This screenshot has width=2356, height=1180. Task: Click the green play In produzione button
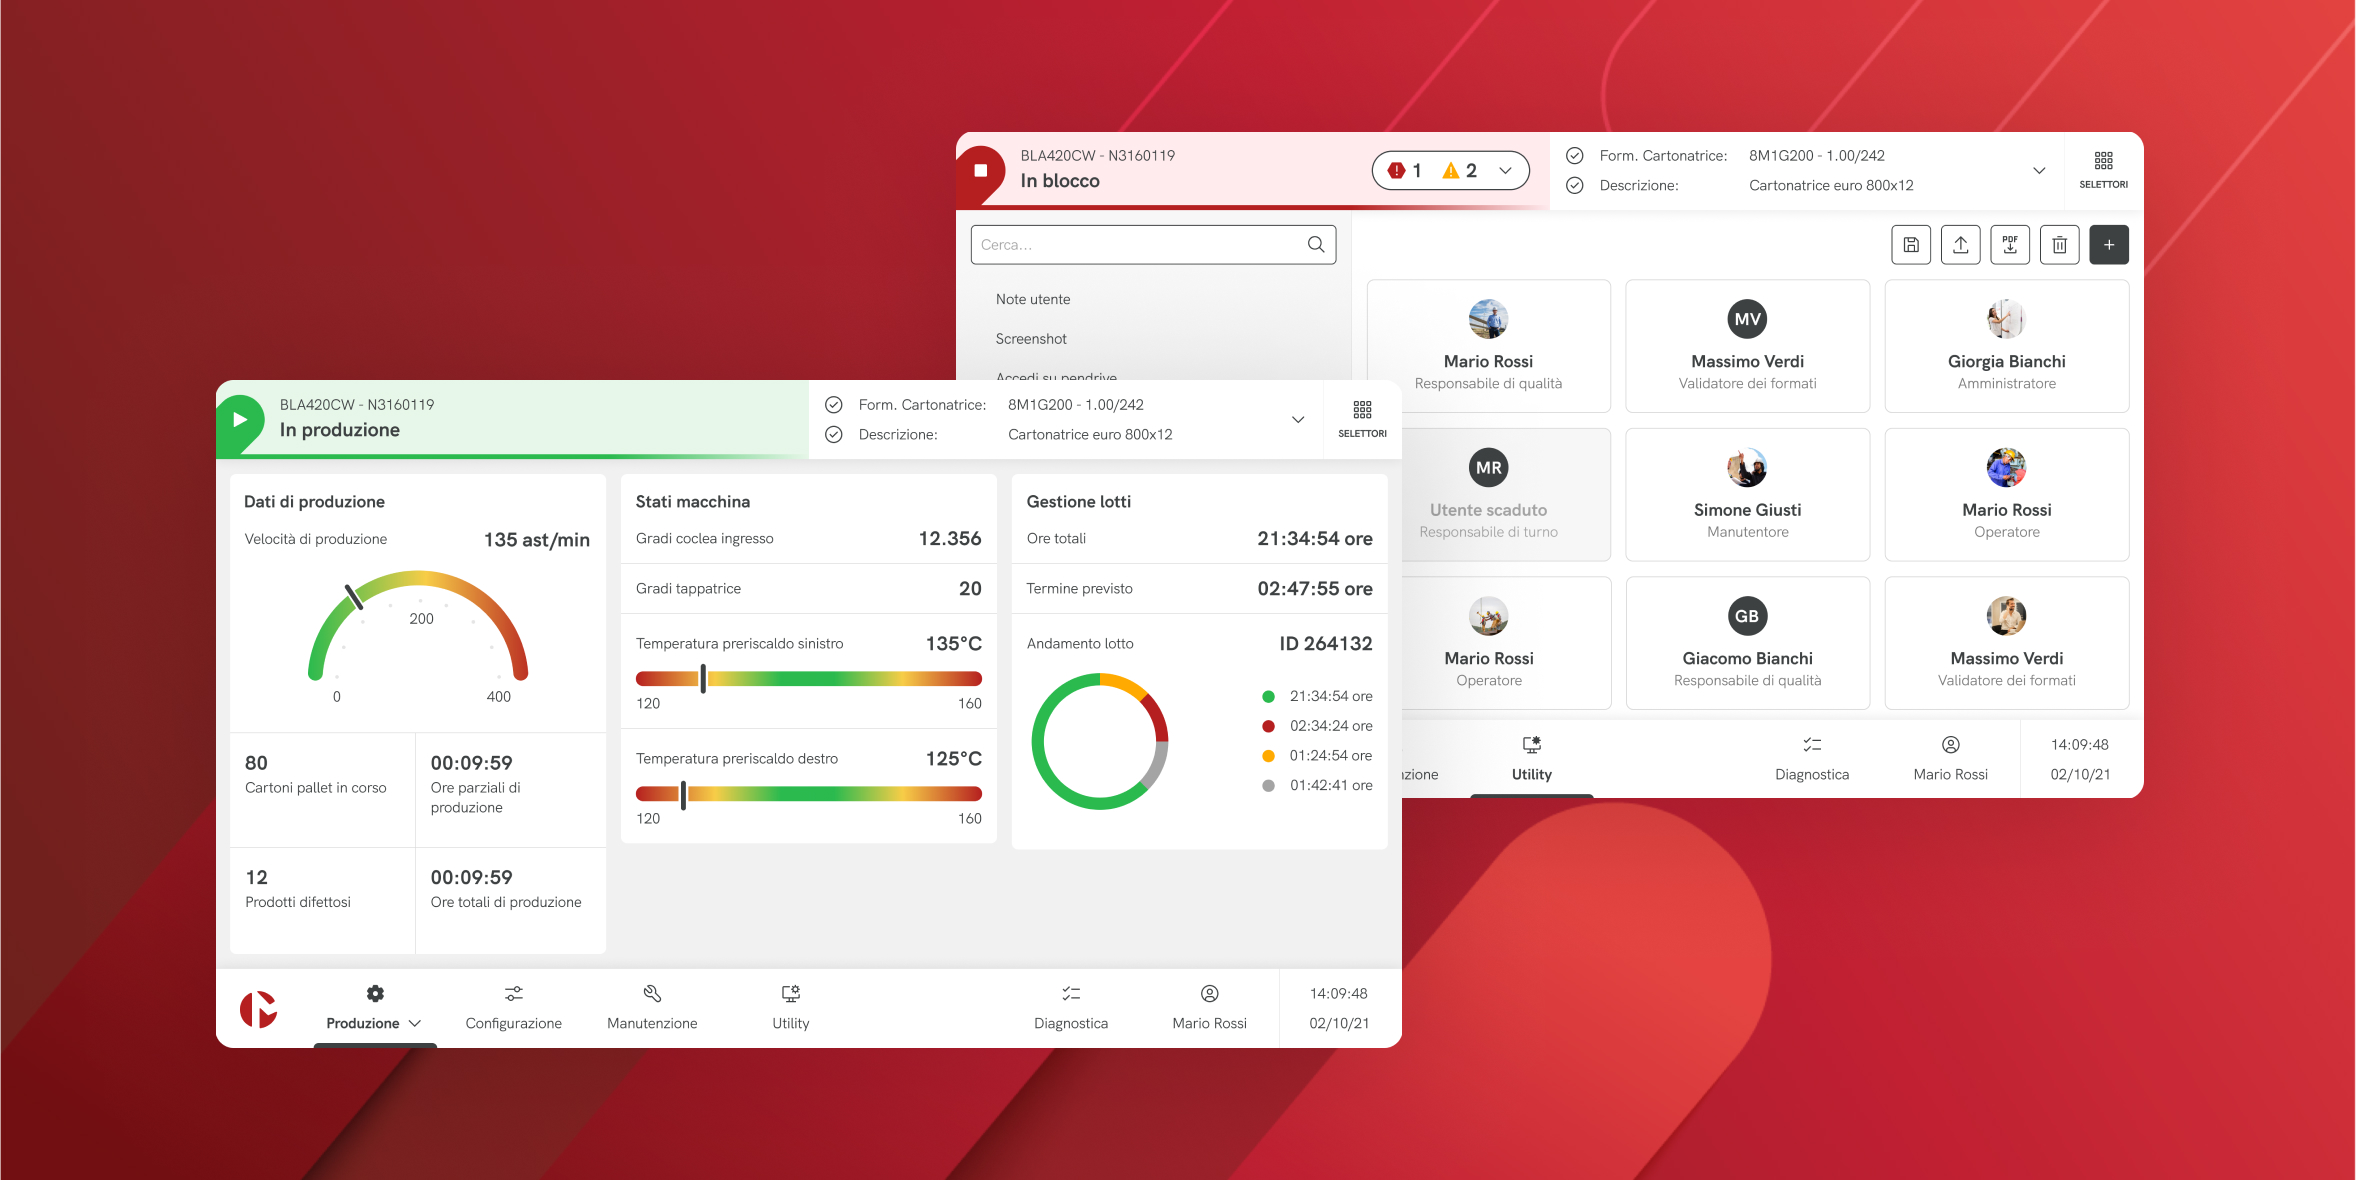click(x=240, y=419)
